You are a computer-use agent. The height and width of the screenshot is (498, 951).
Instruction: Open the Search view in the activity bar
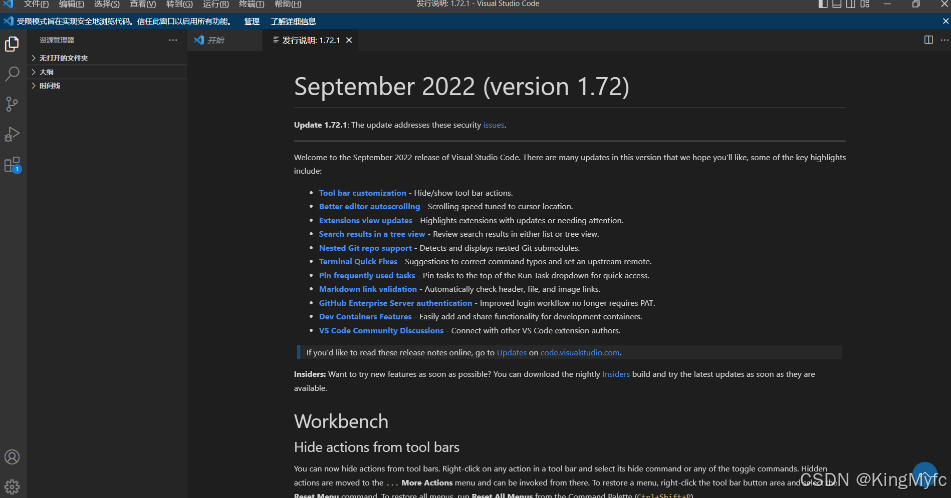click(x=12, y=74)
